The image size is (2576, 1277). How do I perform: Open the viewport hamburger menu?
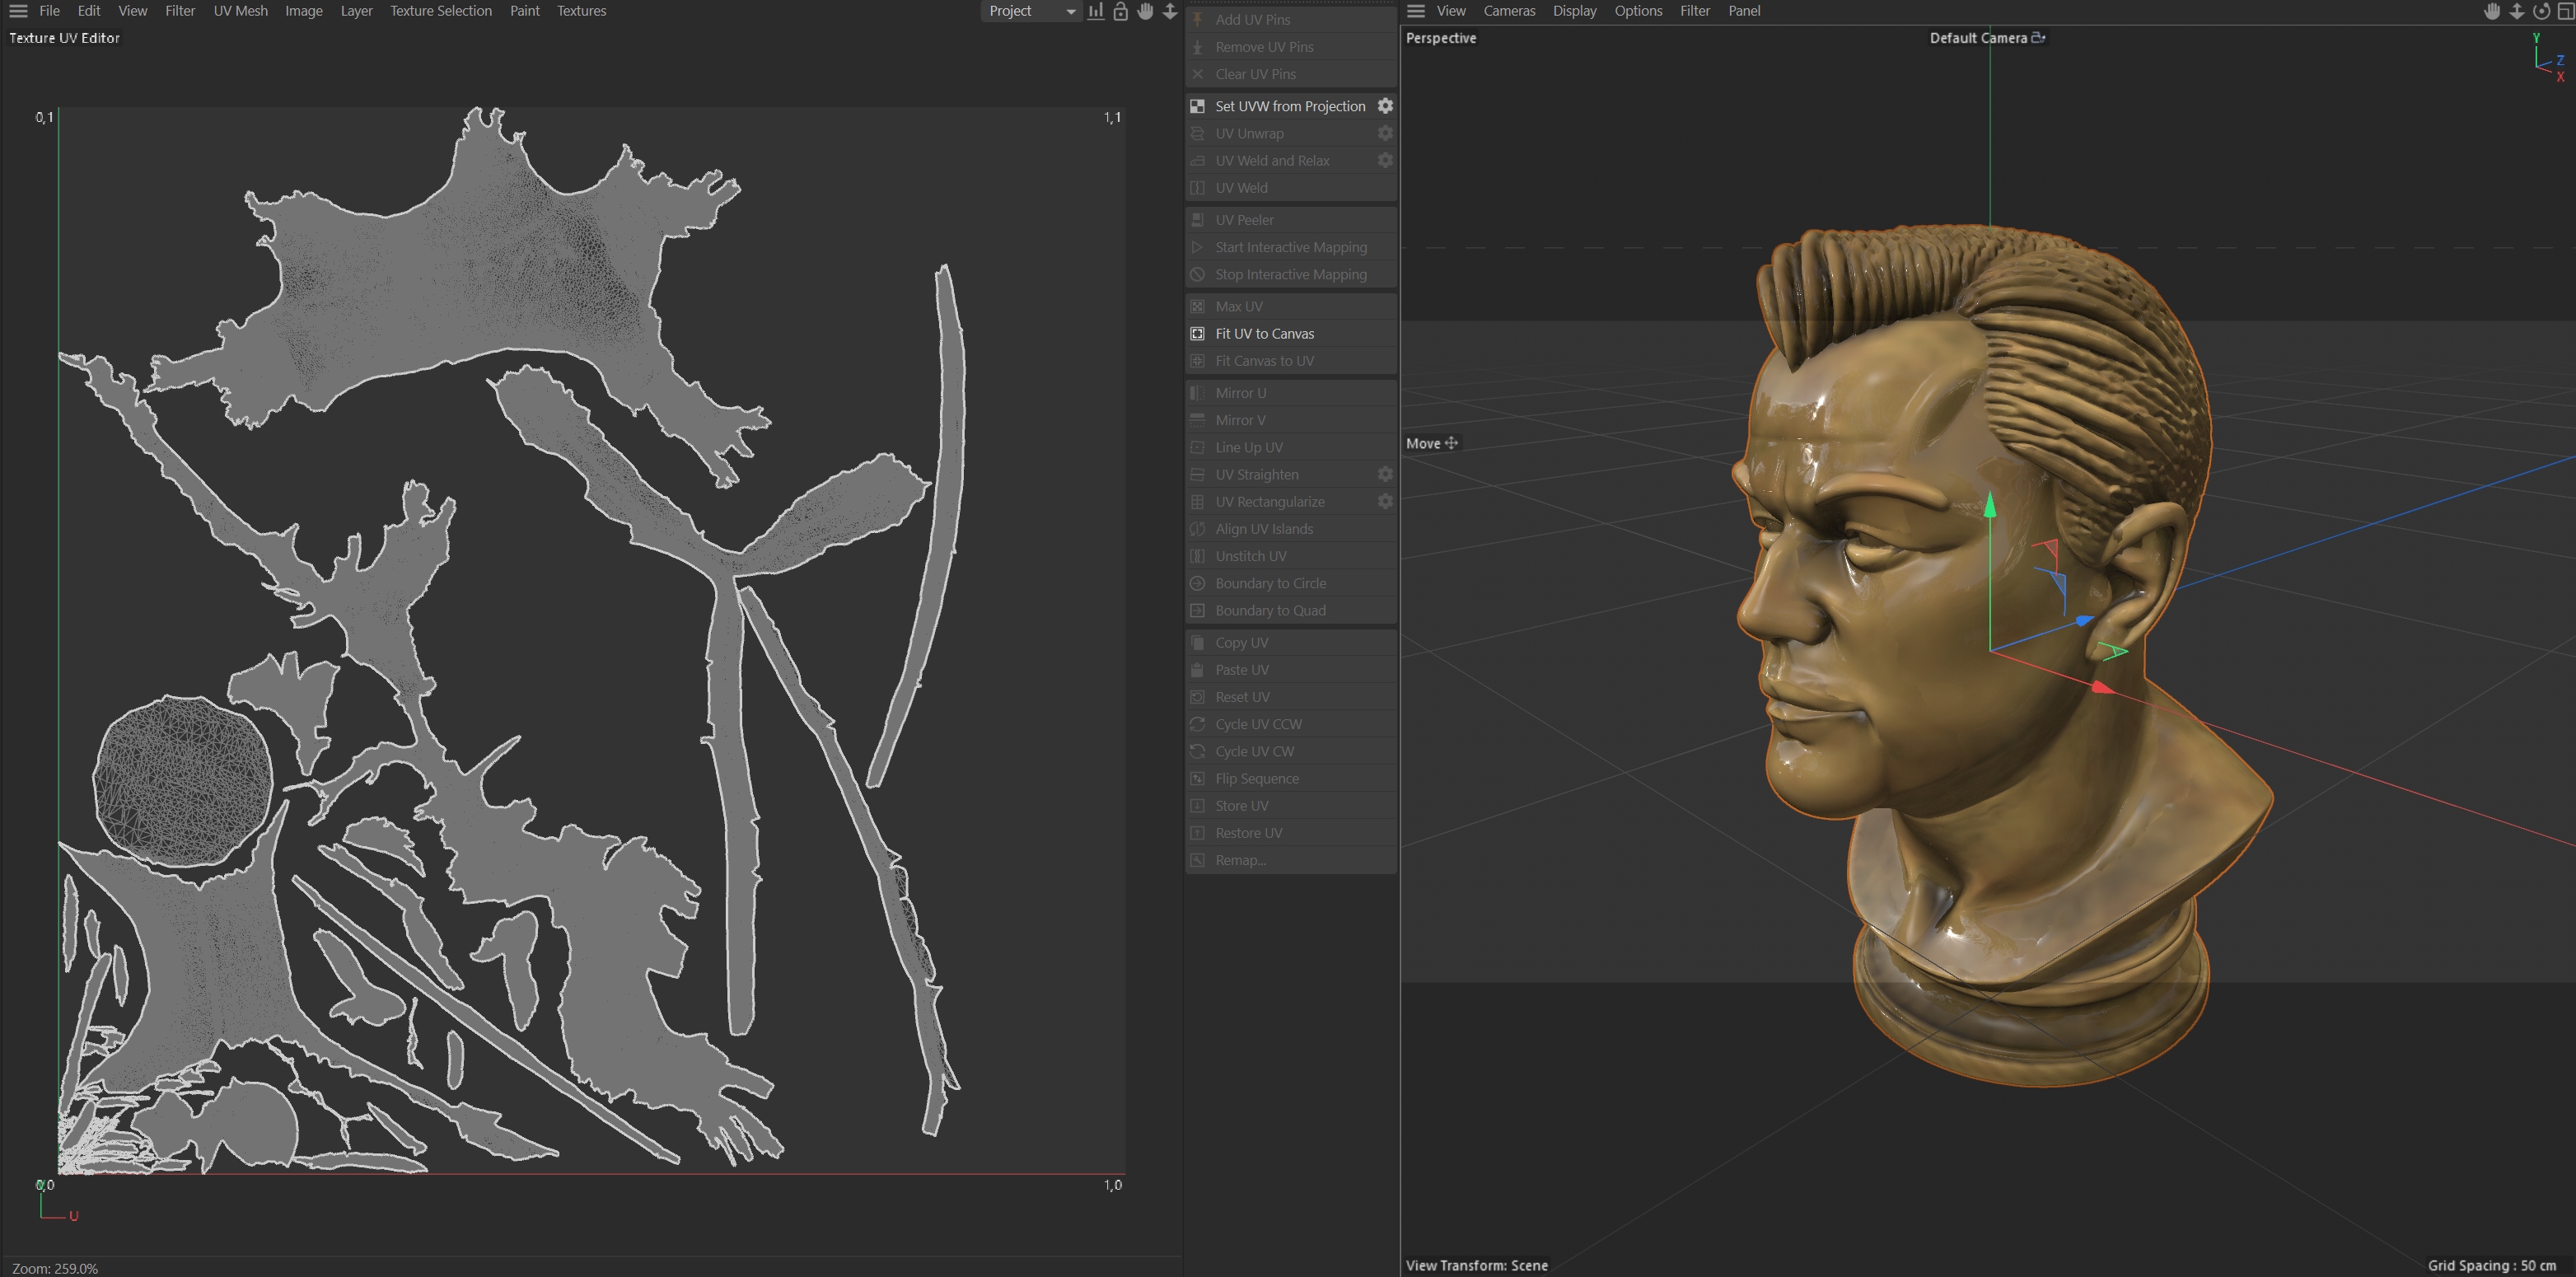point(1416,11)
